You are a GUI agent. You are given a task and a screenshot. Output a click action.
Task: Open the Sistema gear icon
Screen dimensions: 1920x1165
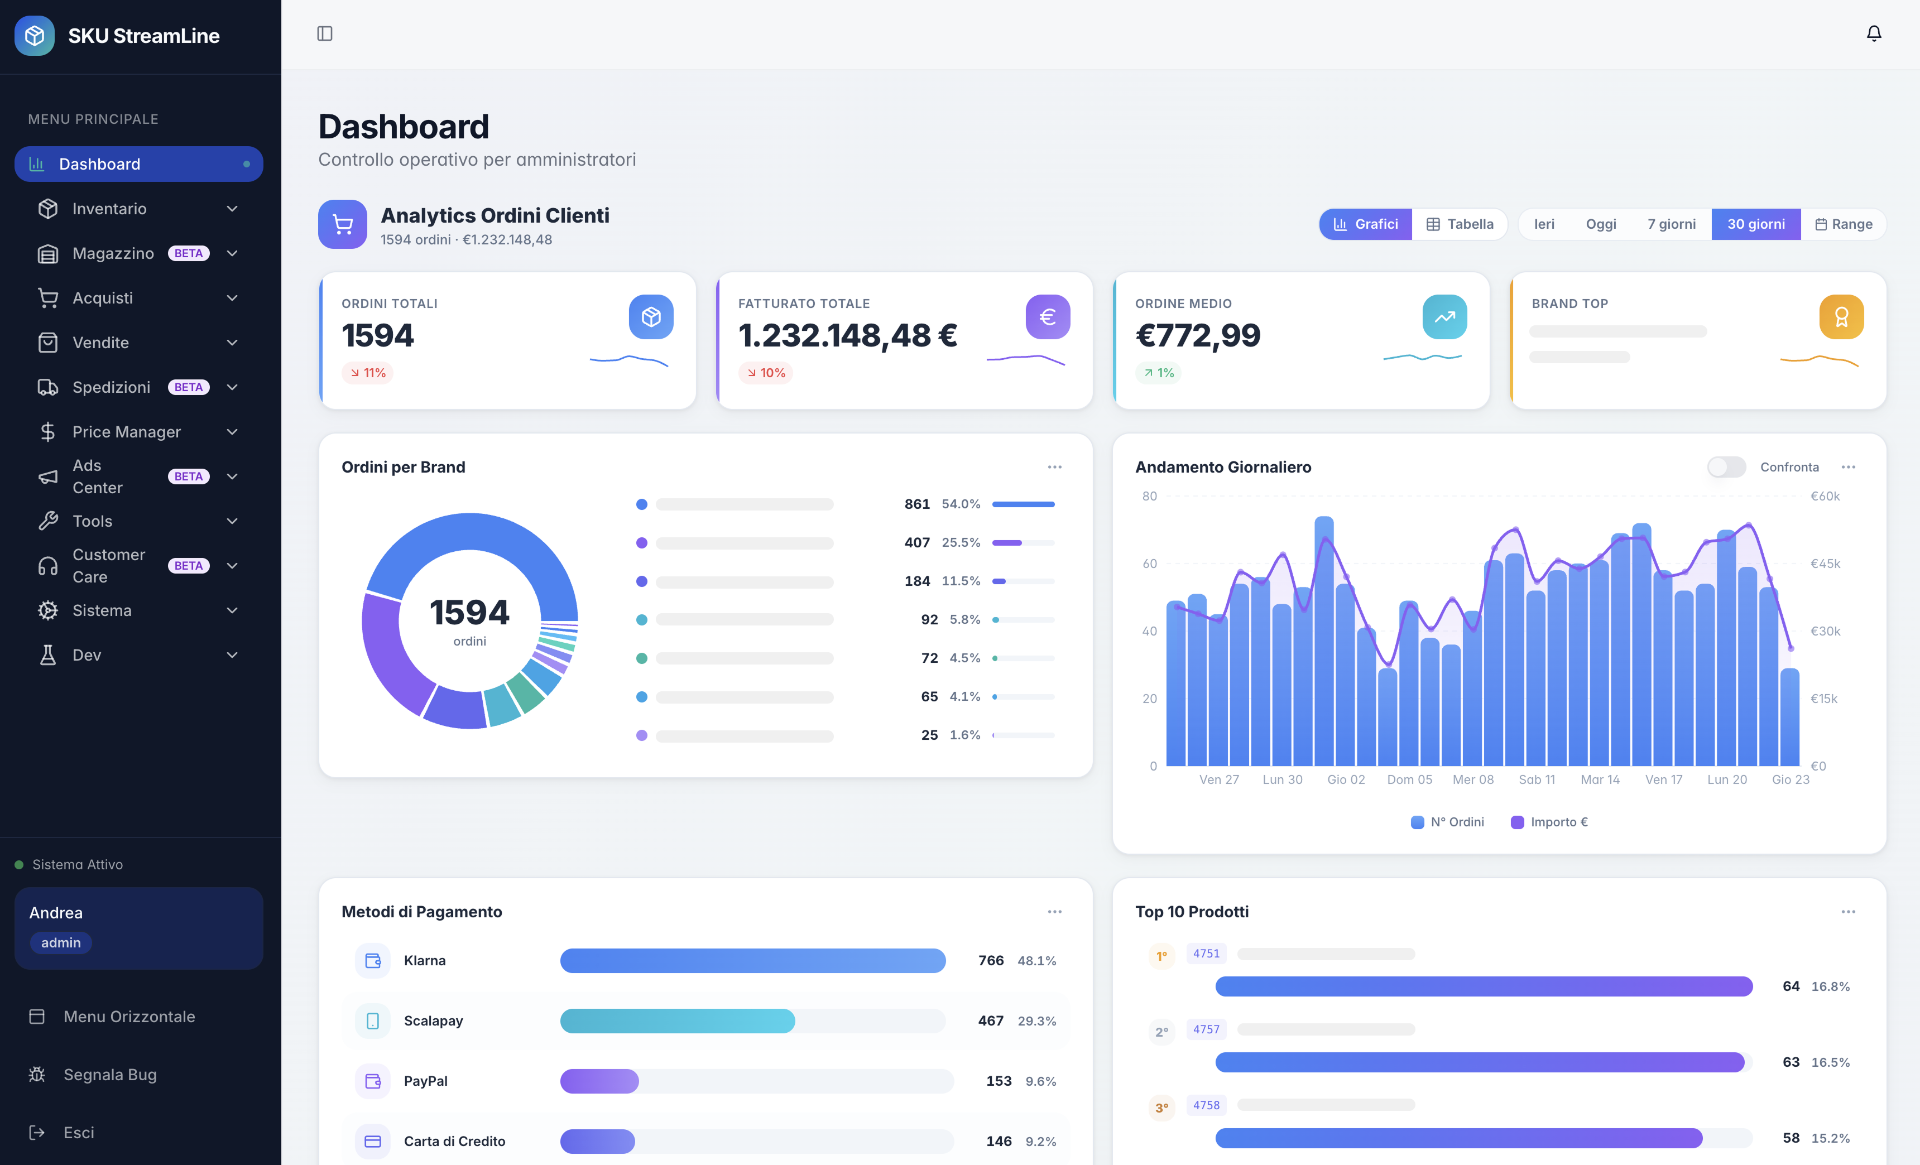pos(48,610)
